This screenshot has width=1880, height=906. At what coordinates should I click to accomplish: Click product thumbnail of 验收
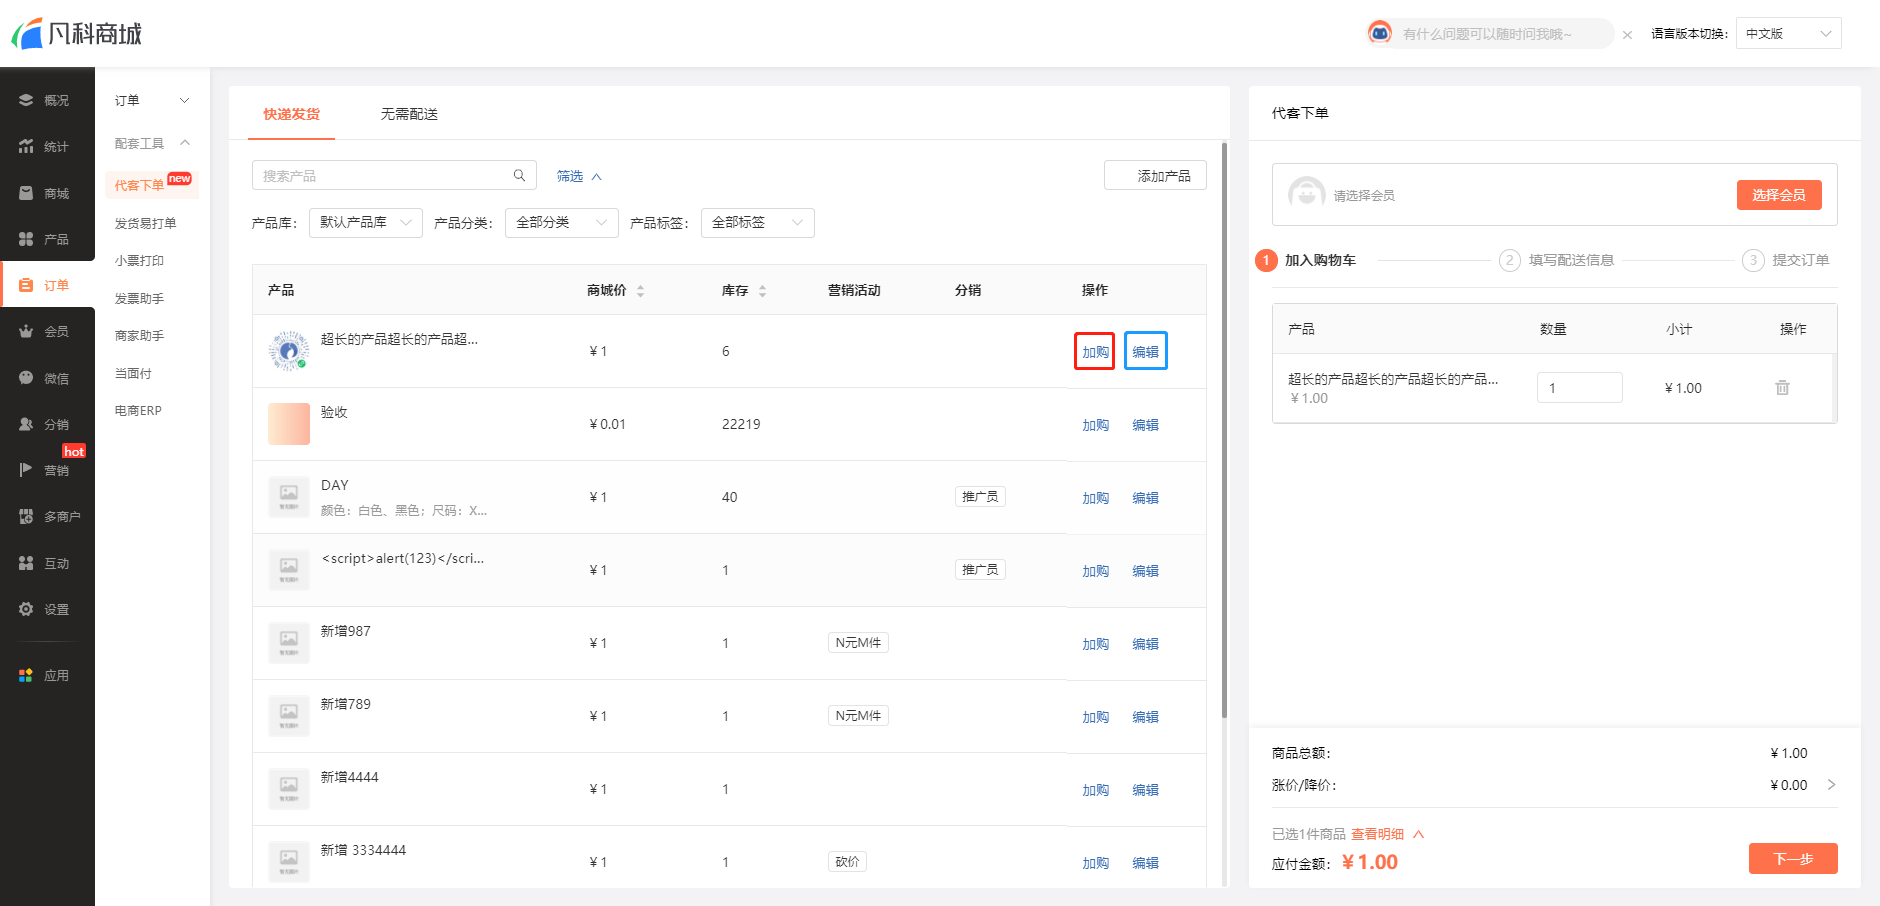pos(289,424)
